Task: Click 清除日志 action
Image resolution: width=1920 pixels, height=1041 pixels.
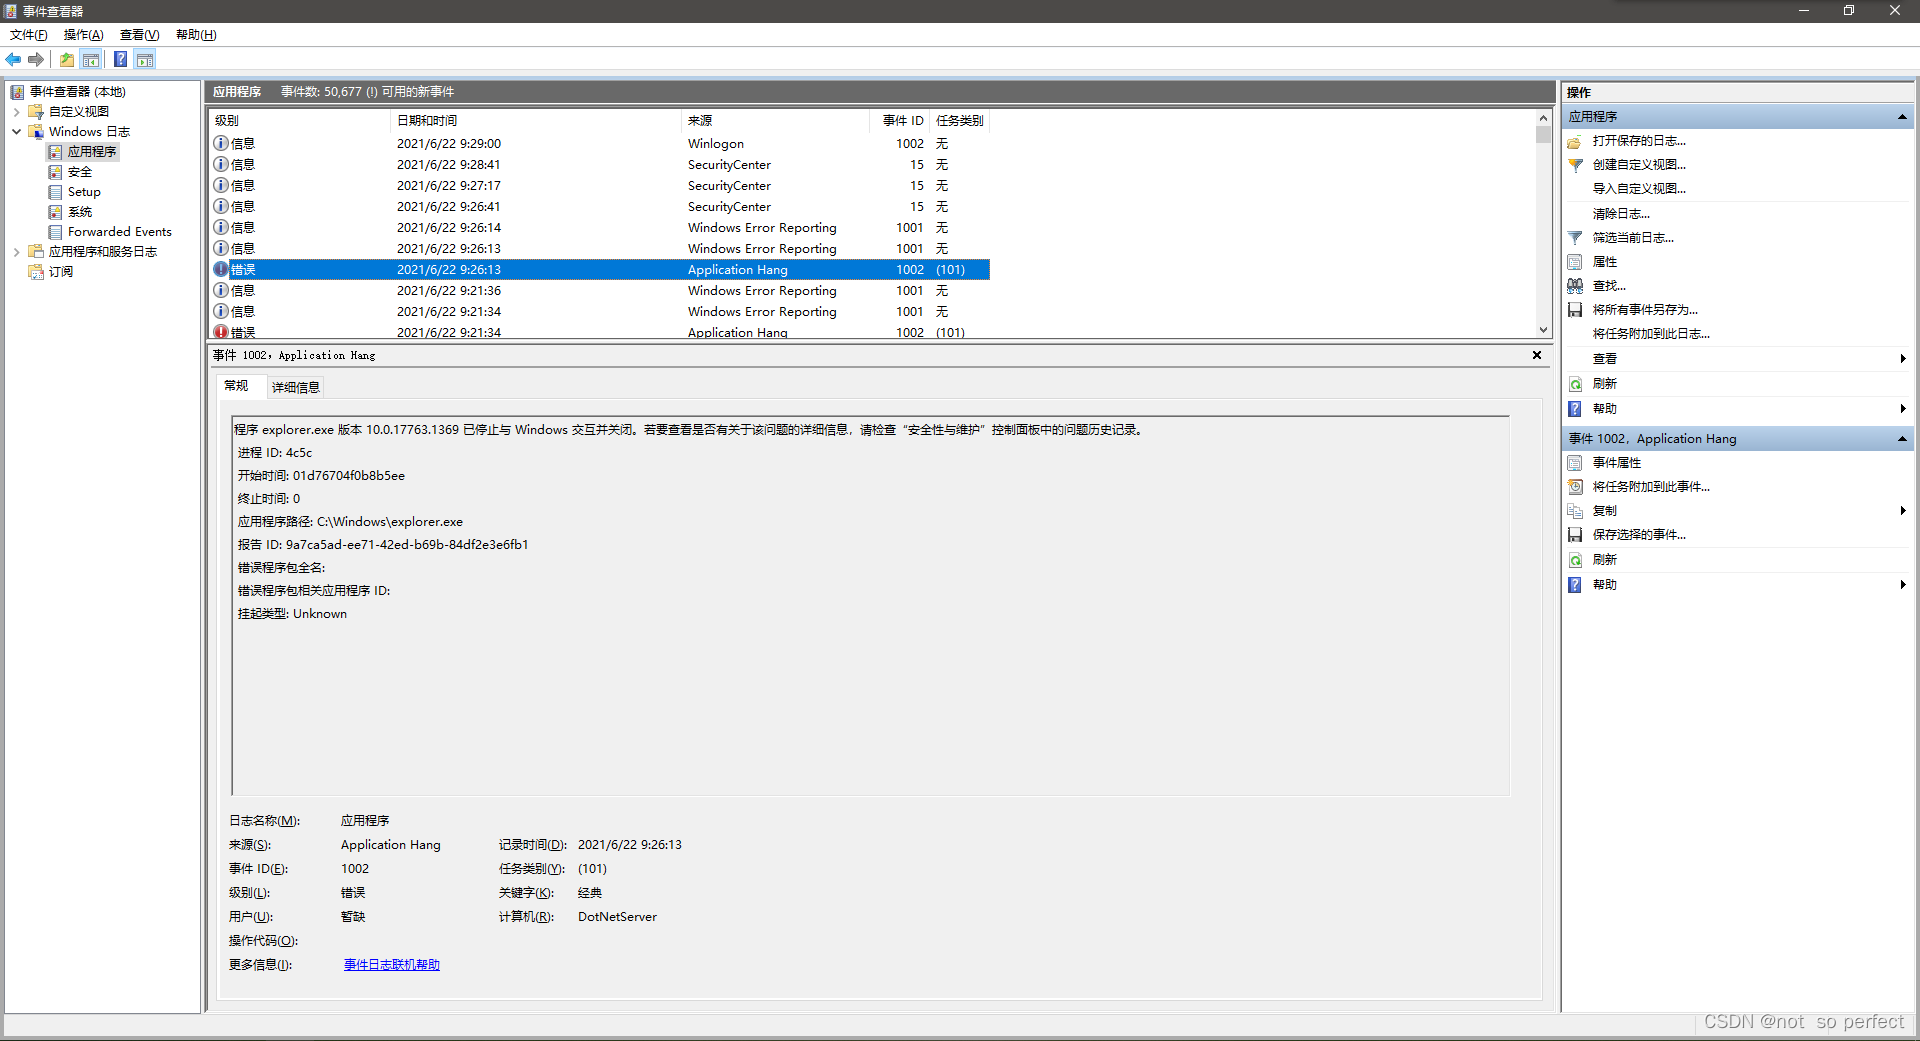Action: pos(1620,214)
